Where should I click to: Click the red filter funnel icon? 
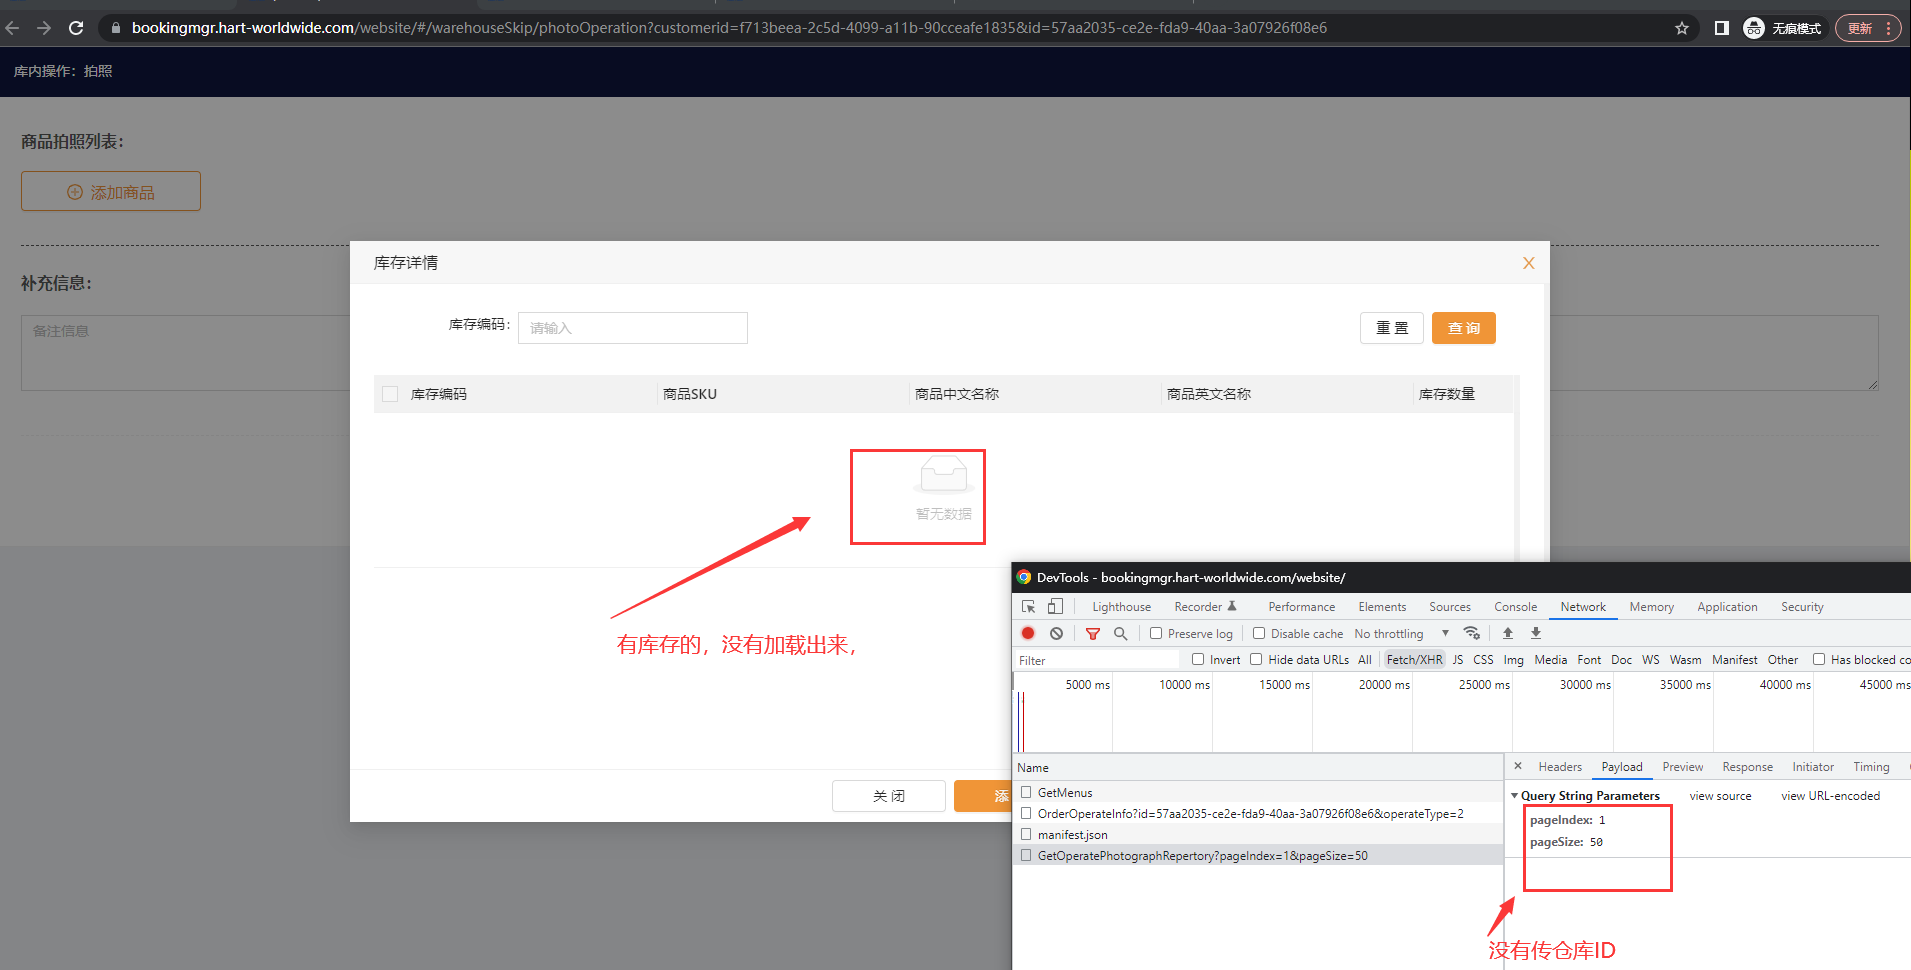tap(1092, 633)
